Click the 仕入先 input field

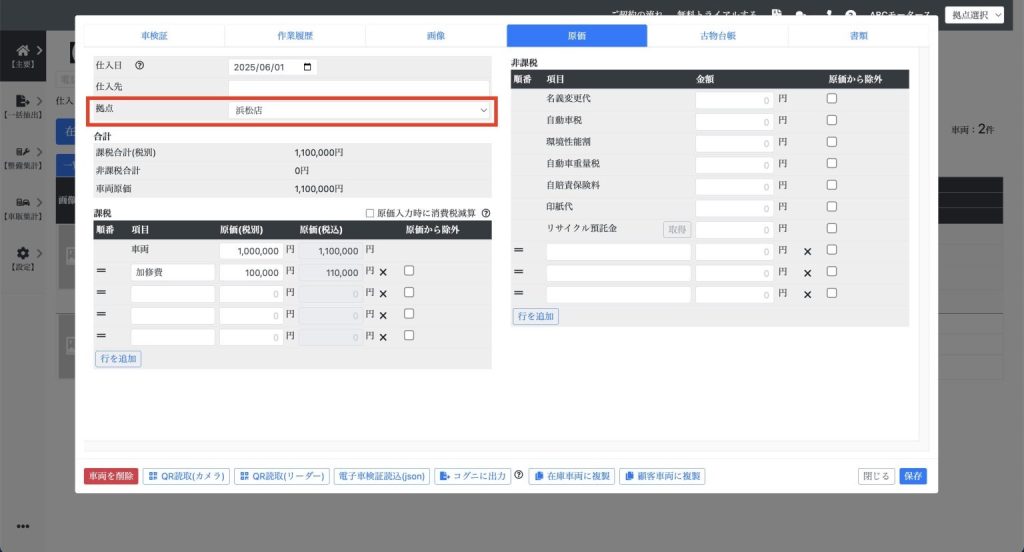pos(360,88)
